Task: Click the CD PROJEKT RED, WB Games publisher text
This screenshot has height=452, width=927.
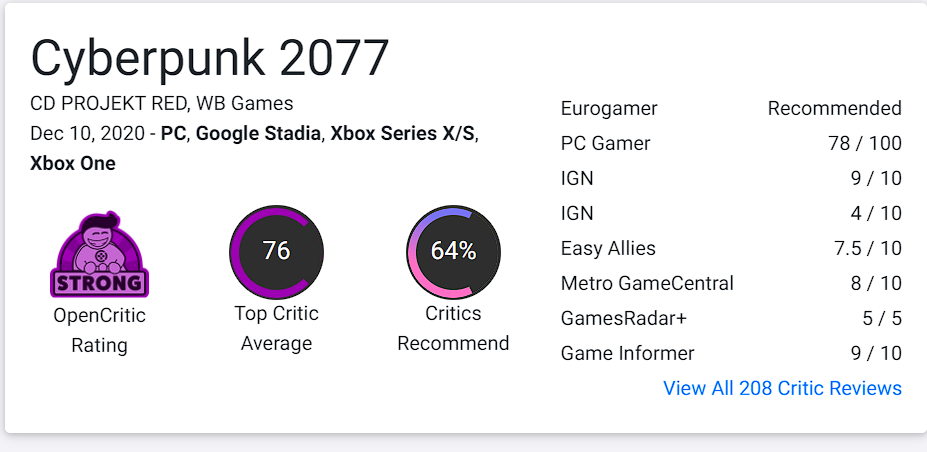Action: coord(161,104)
